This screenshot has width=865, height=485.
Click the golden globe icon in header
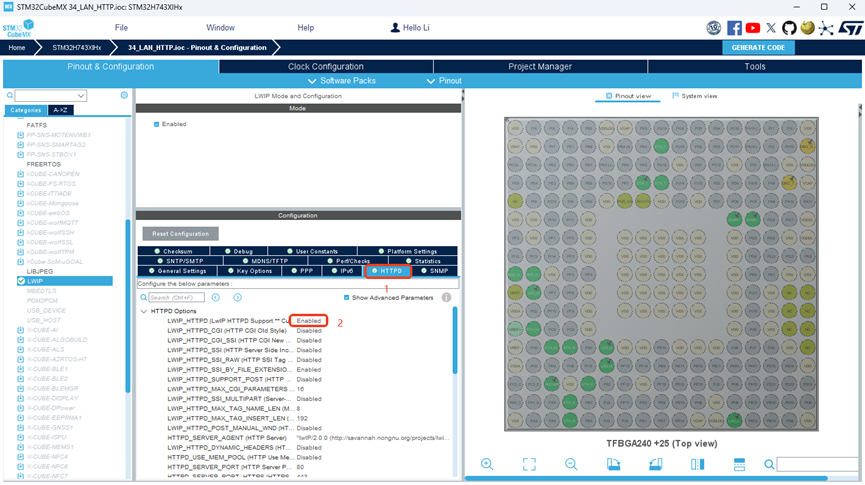pyautogui.click(x=807, y=28)
